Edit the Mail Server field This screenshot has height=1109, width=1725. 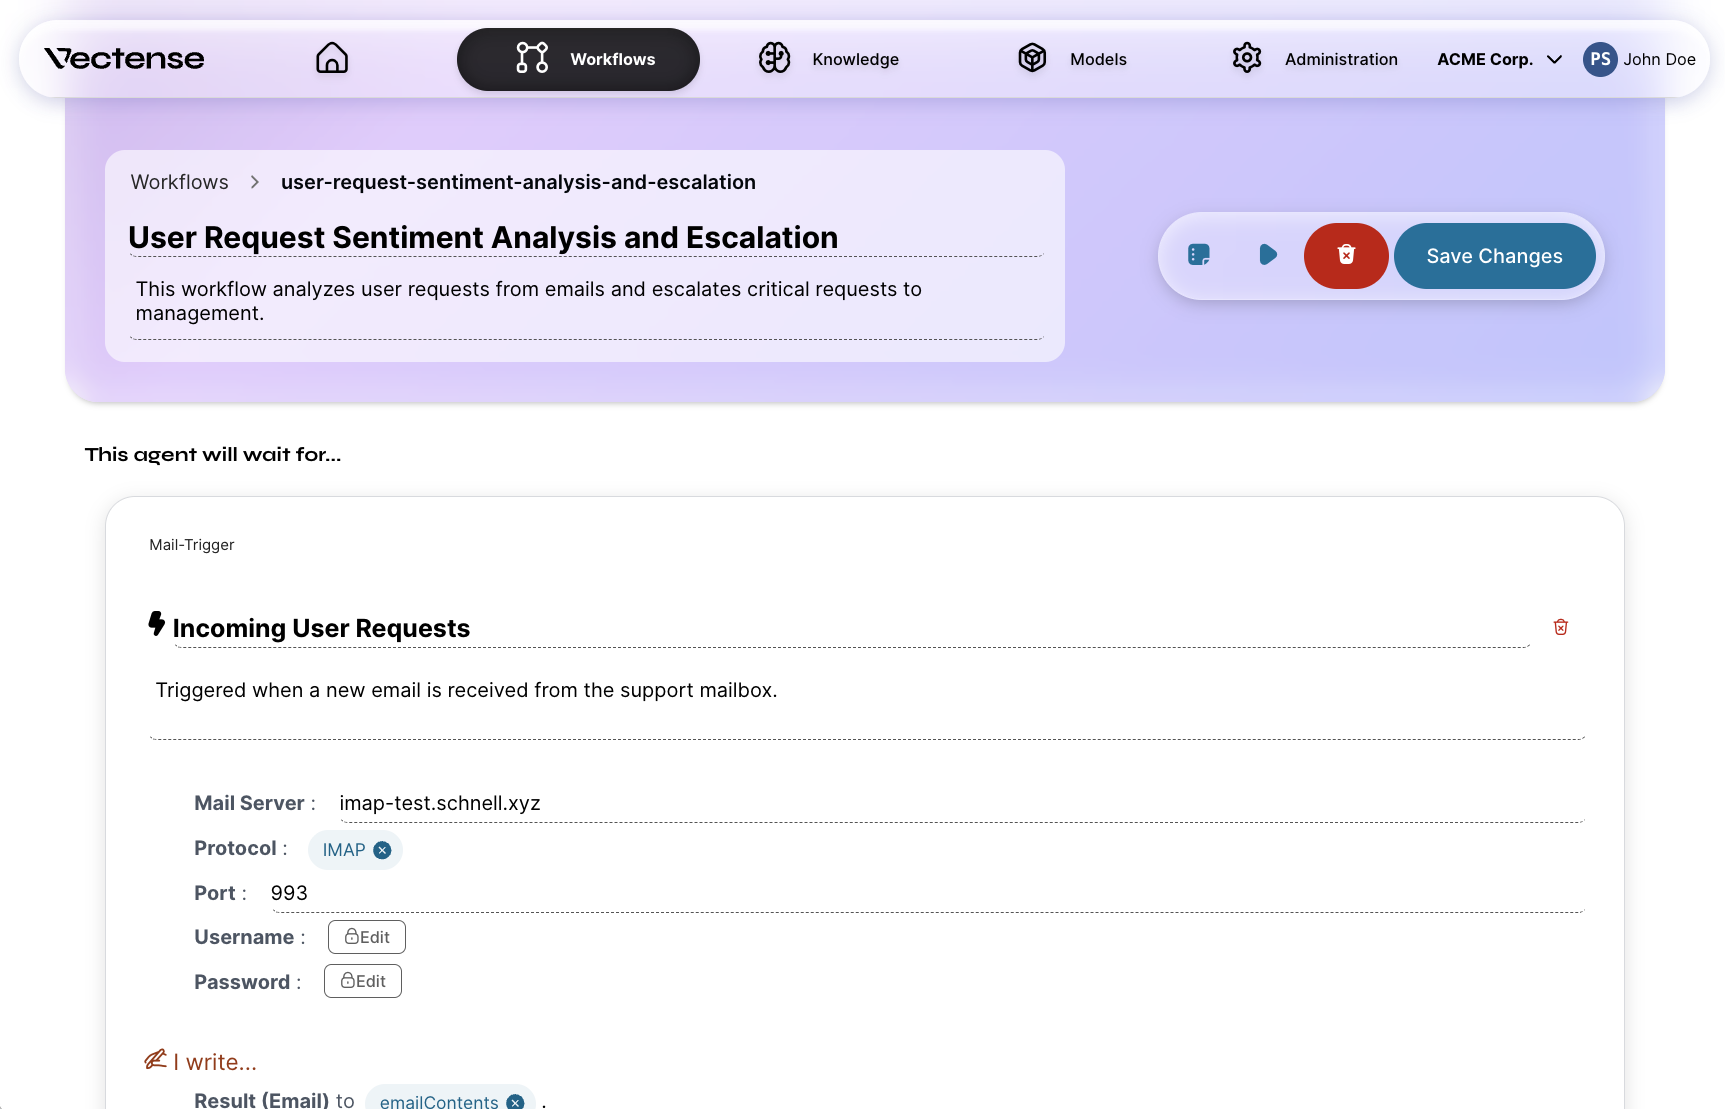(x=960, y=804)
